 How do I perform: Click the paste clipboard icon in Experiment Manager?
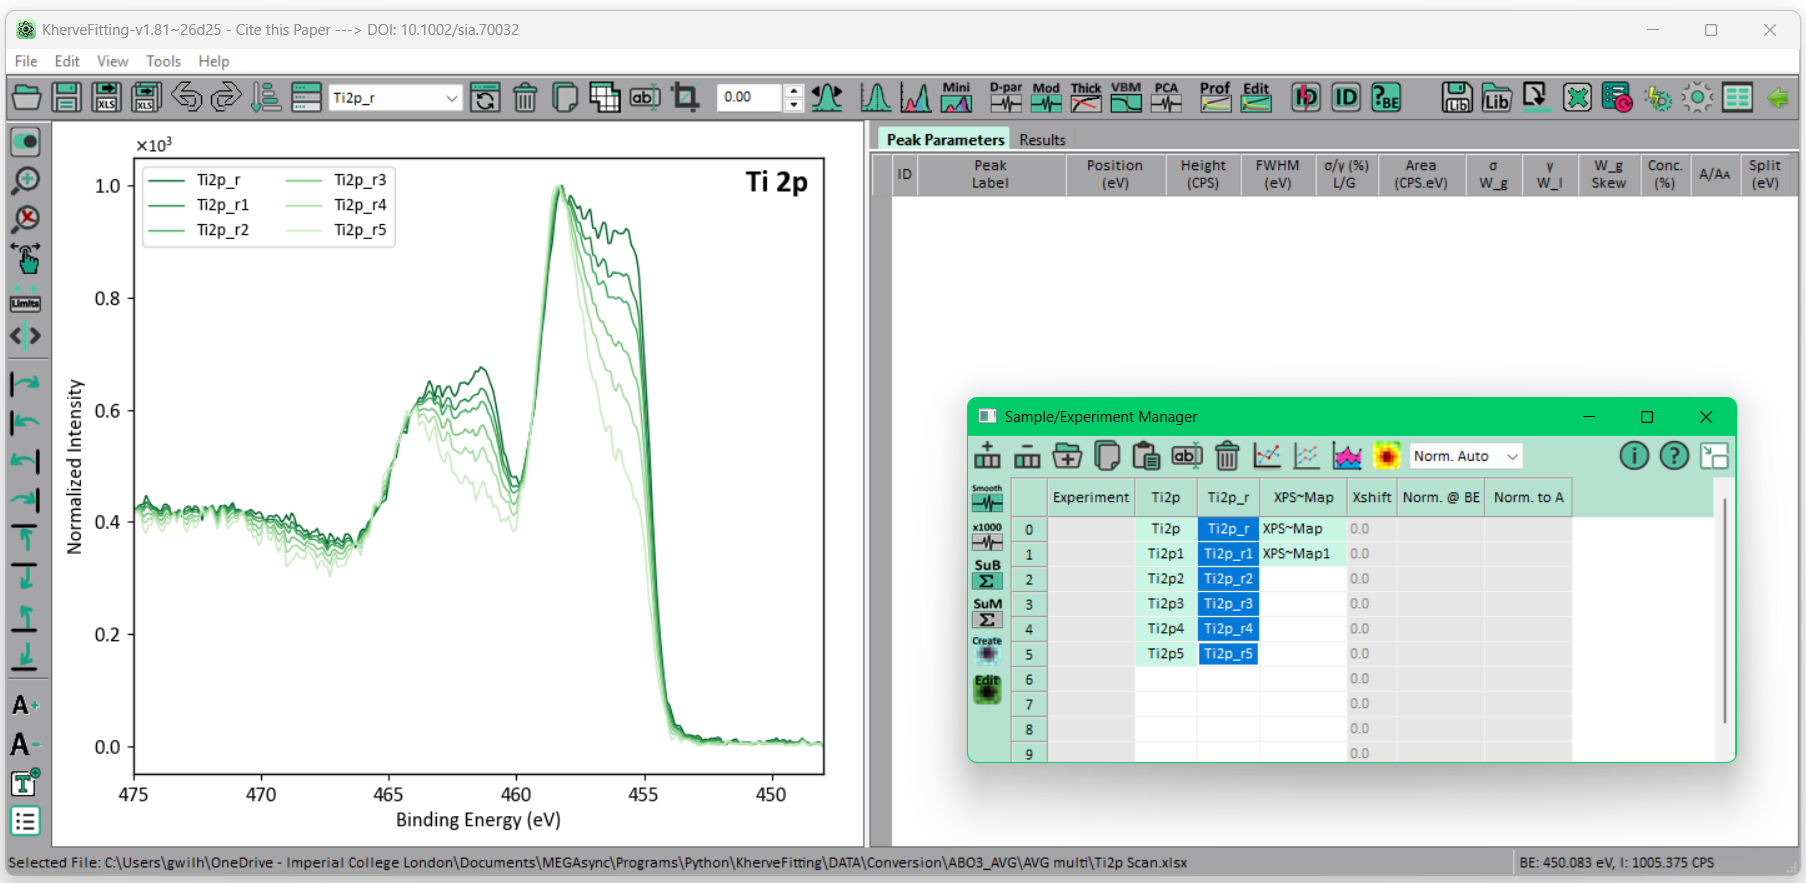[x=1147, y=456]
